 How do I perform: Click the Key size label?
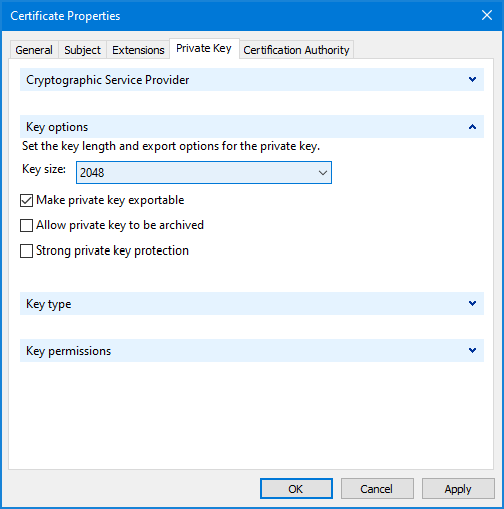click(x=44, y=169)
